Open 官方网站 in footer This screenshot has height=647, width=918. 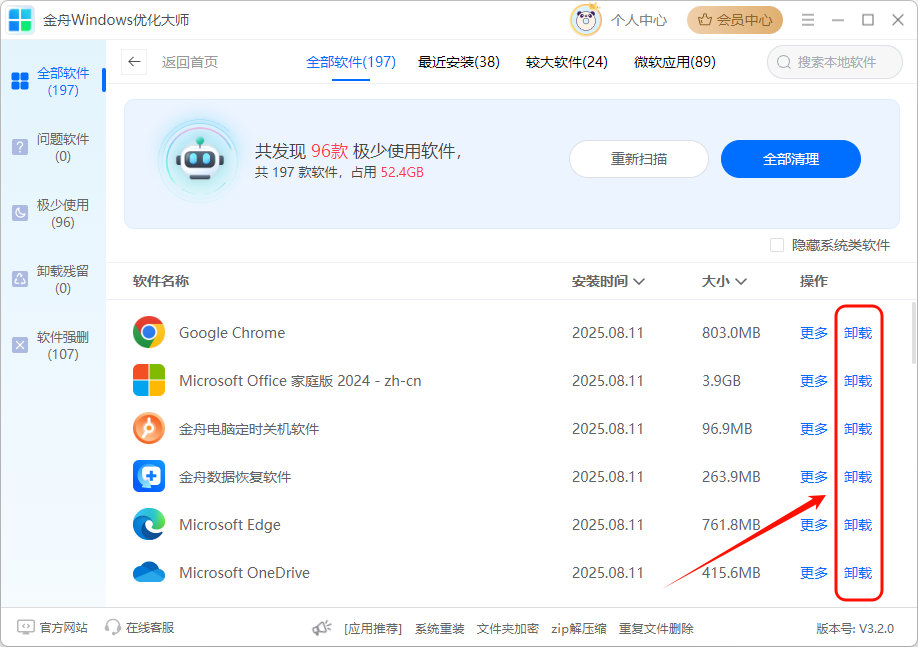point(53,628)
